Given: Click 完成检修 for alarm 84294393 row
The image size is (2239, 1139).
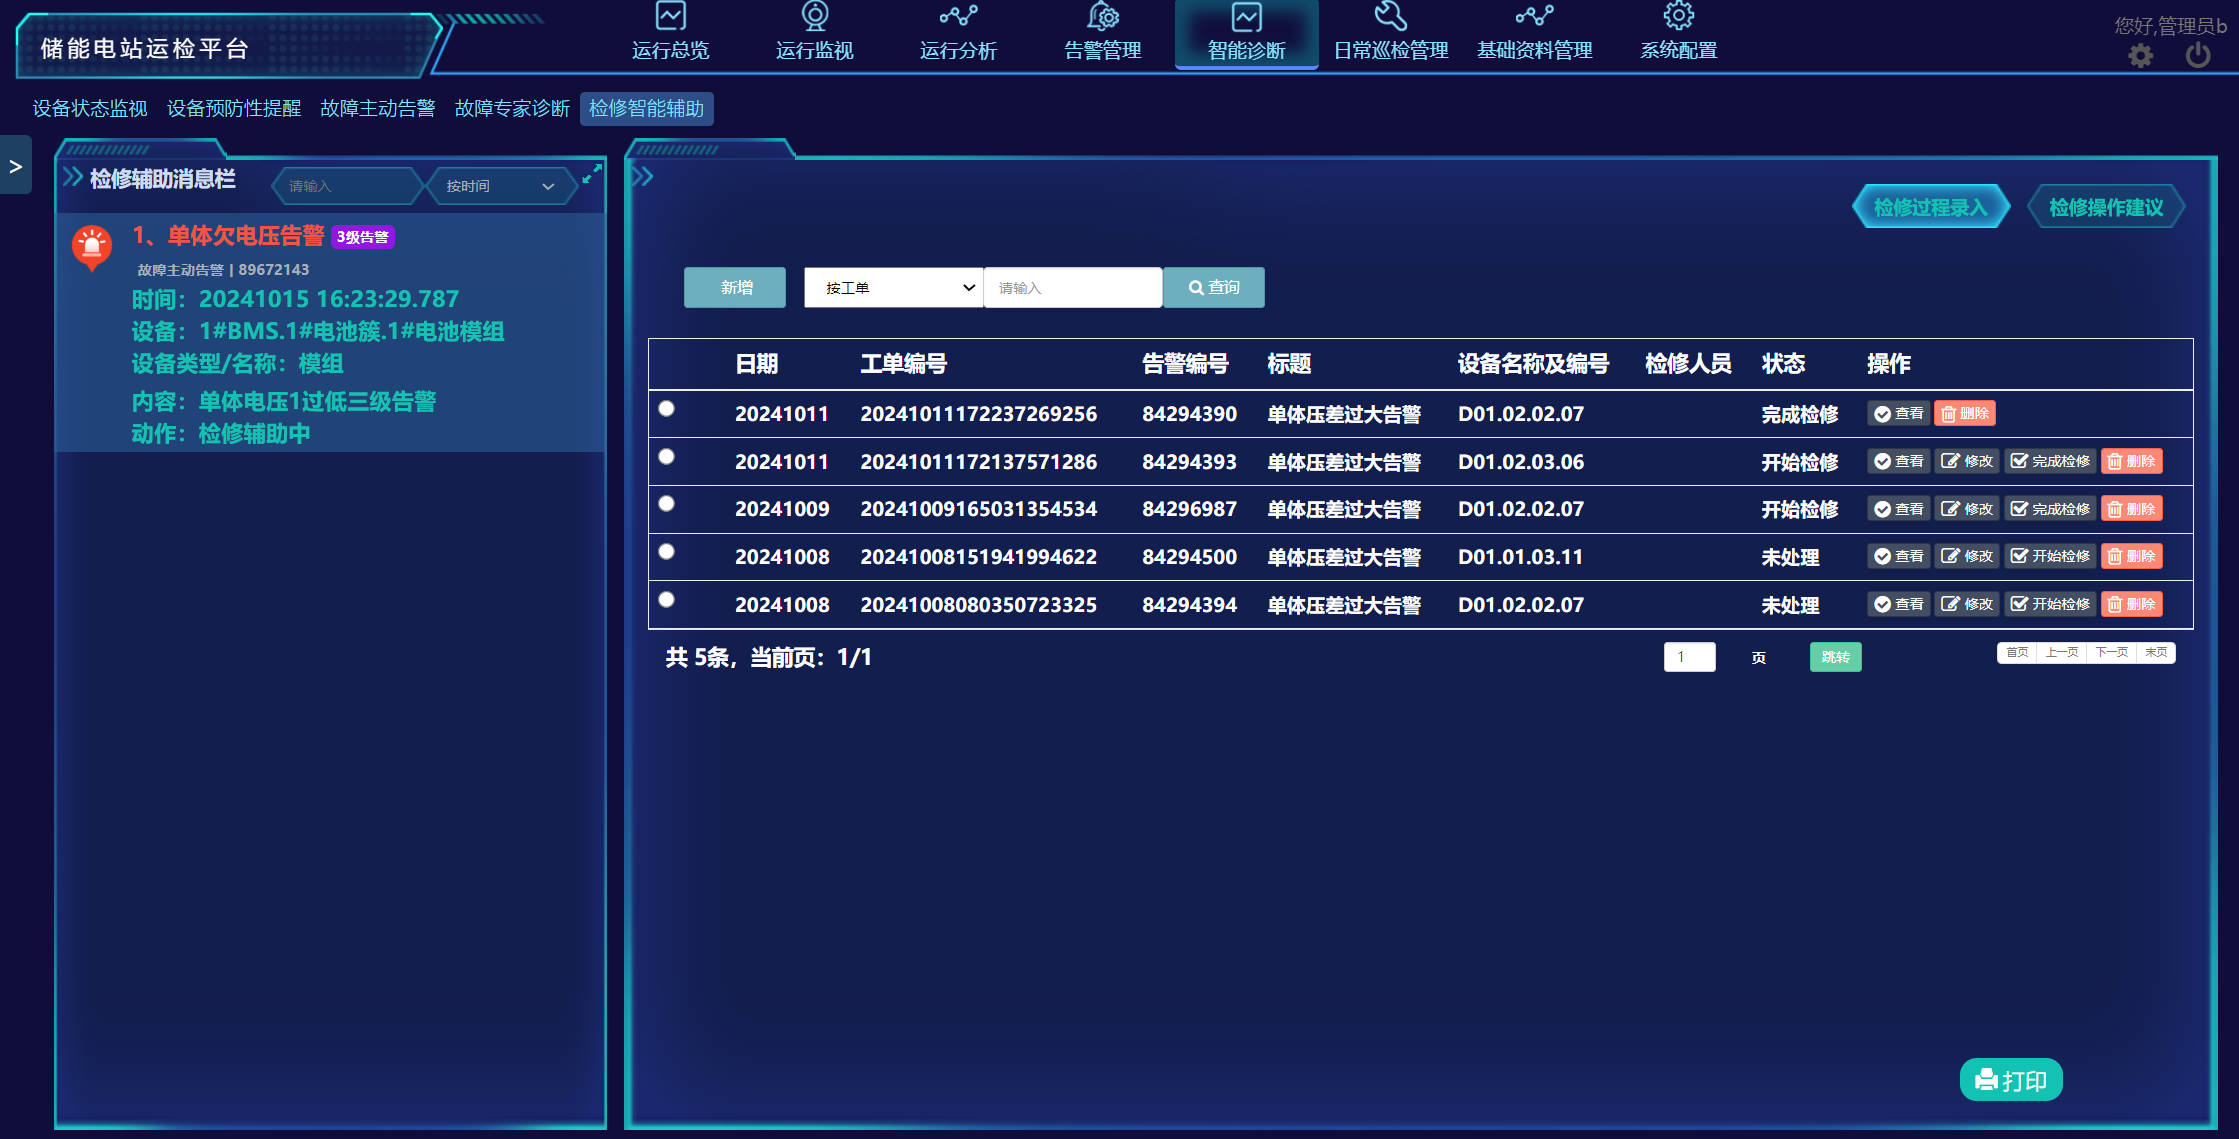Looking at the screenshot, I should [2050, 461].
